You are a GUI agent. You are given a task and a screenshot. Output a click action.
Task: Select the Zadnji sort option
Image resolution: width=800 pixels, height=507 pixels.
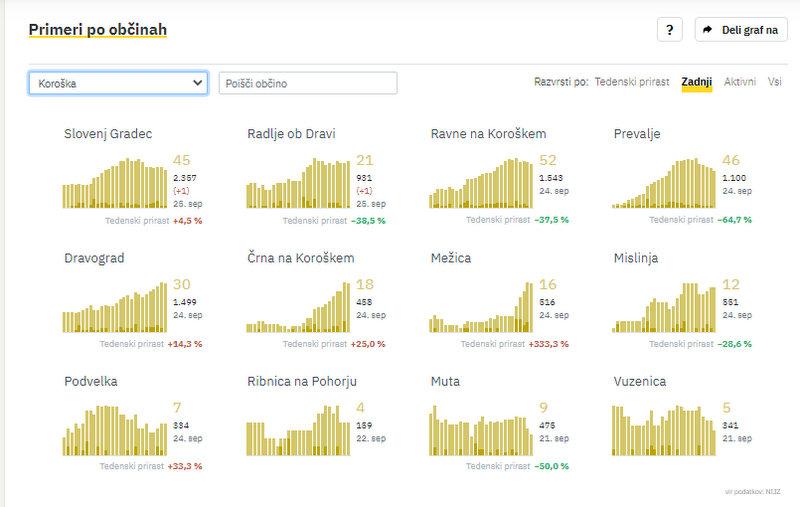[x=696, y=82]
